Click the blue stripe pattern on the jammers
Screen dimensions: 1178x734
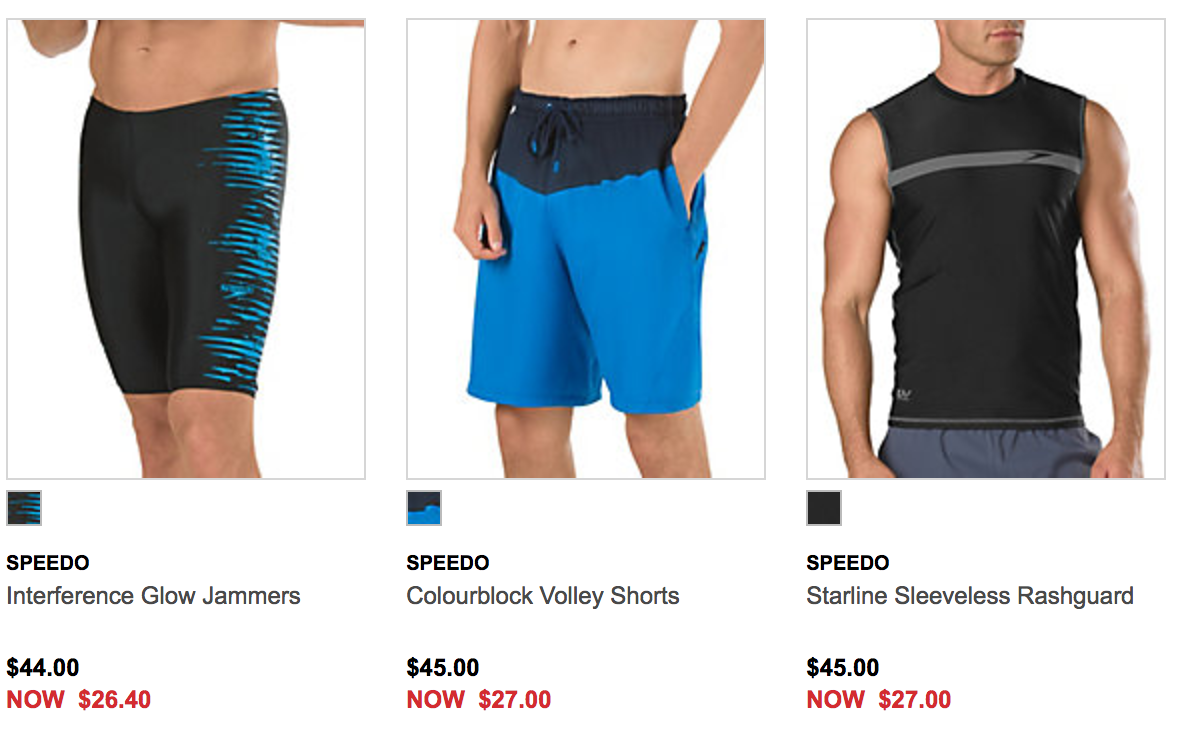[244, 240]
